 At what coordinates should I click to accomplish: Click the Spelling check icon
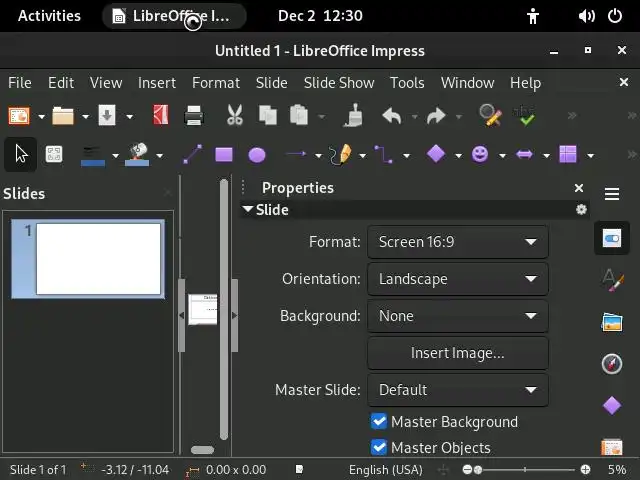point(525,116)
